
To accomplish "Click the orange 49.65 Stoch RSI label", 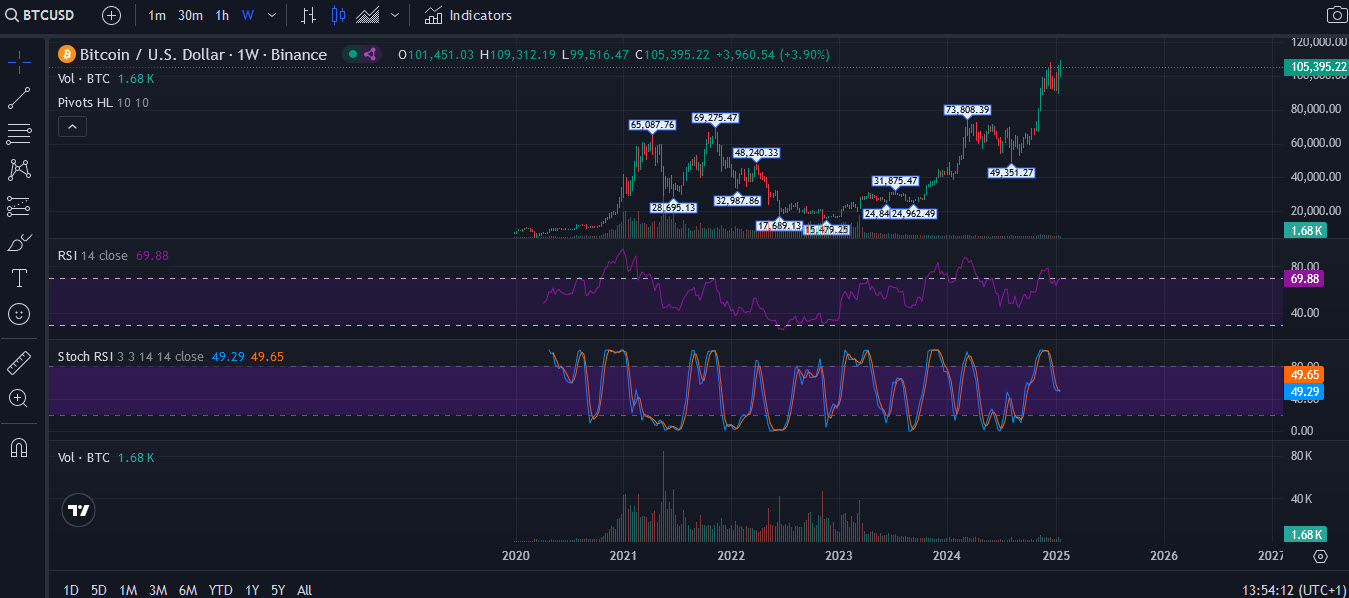I will point(1304,374).
